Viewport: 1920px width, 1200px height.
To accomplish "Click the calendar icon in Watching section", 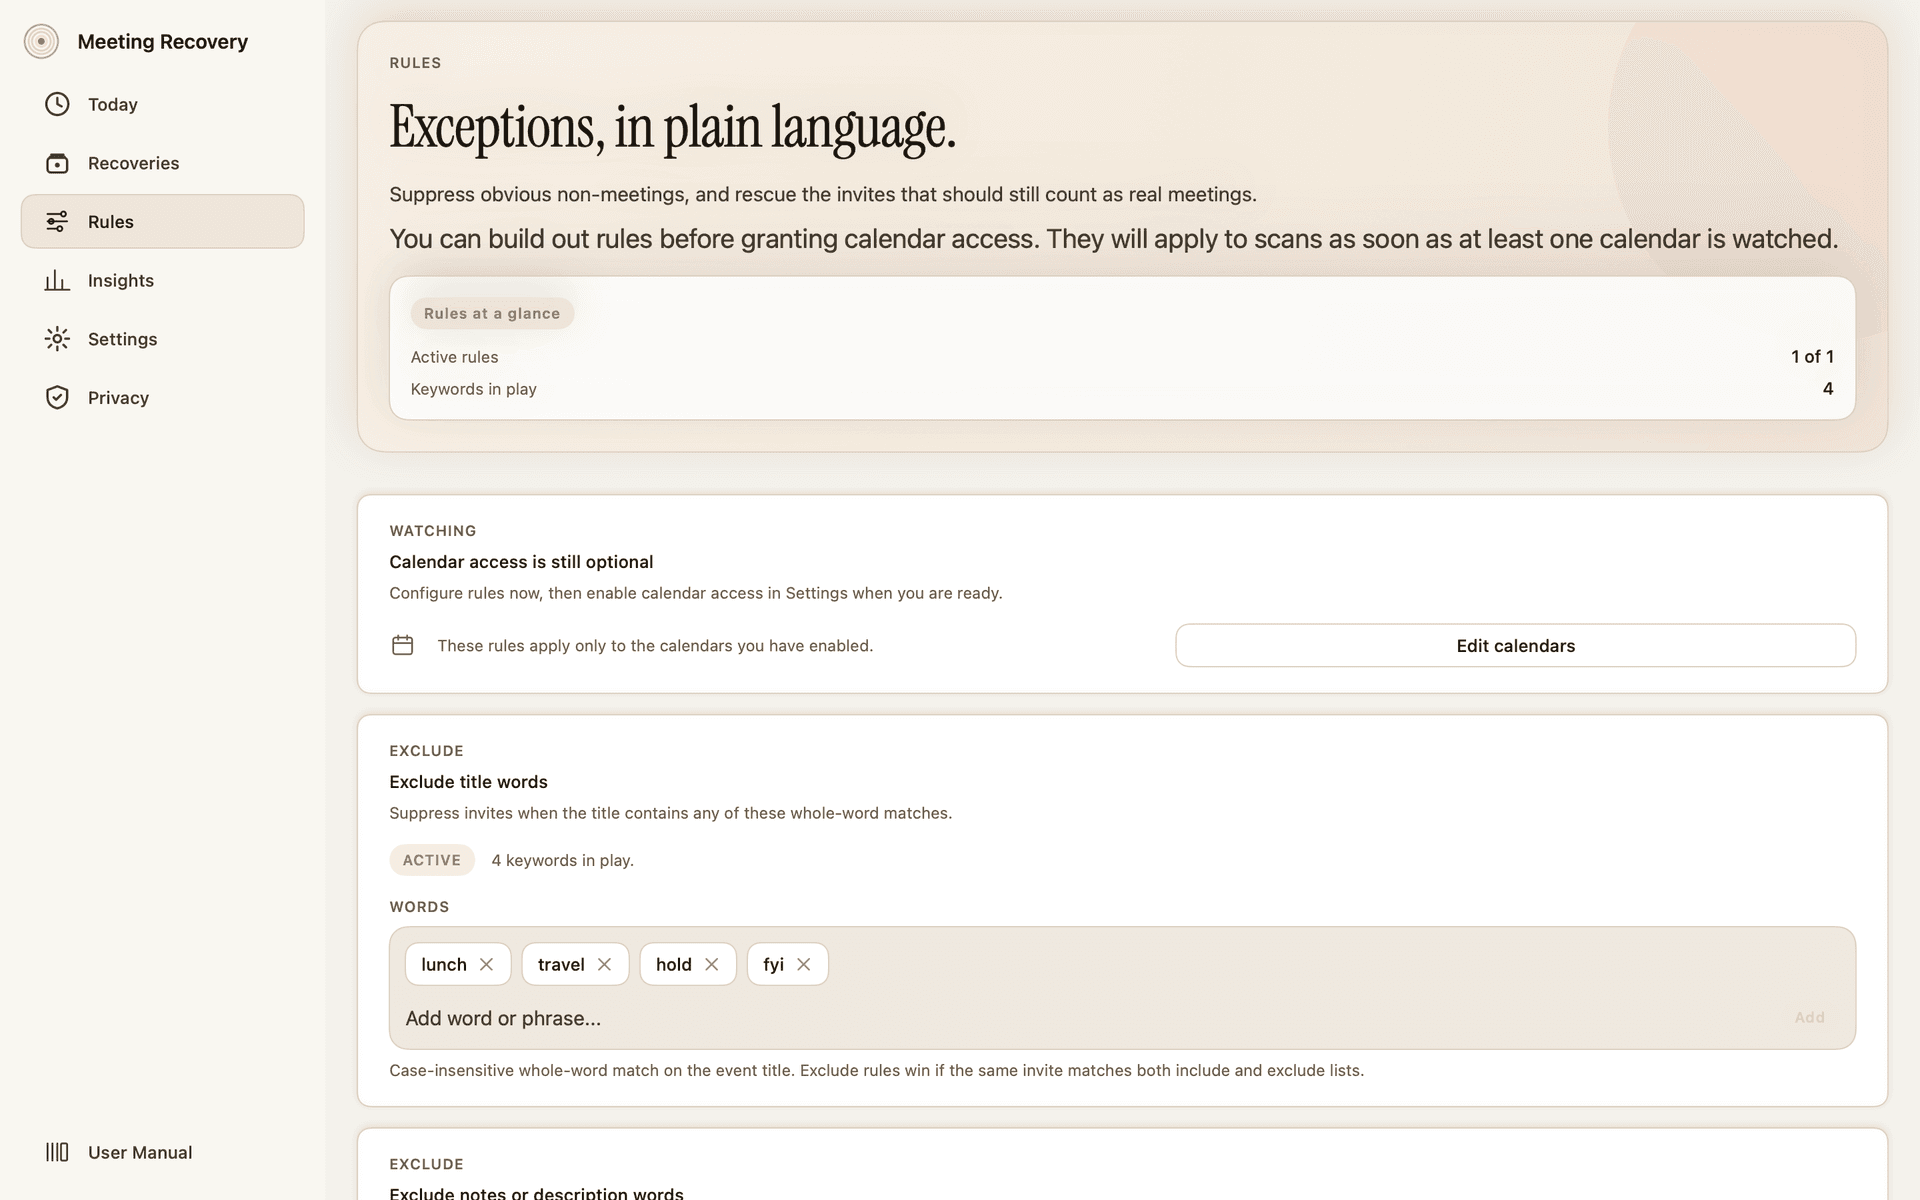I will pyautogui.click(x=402, y=646).
